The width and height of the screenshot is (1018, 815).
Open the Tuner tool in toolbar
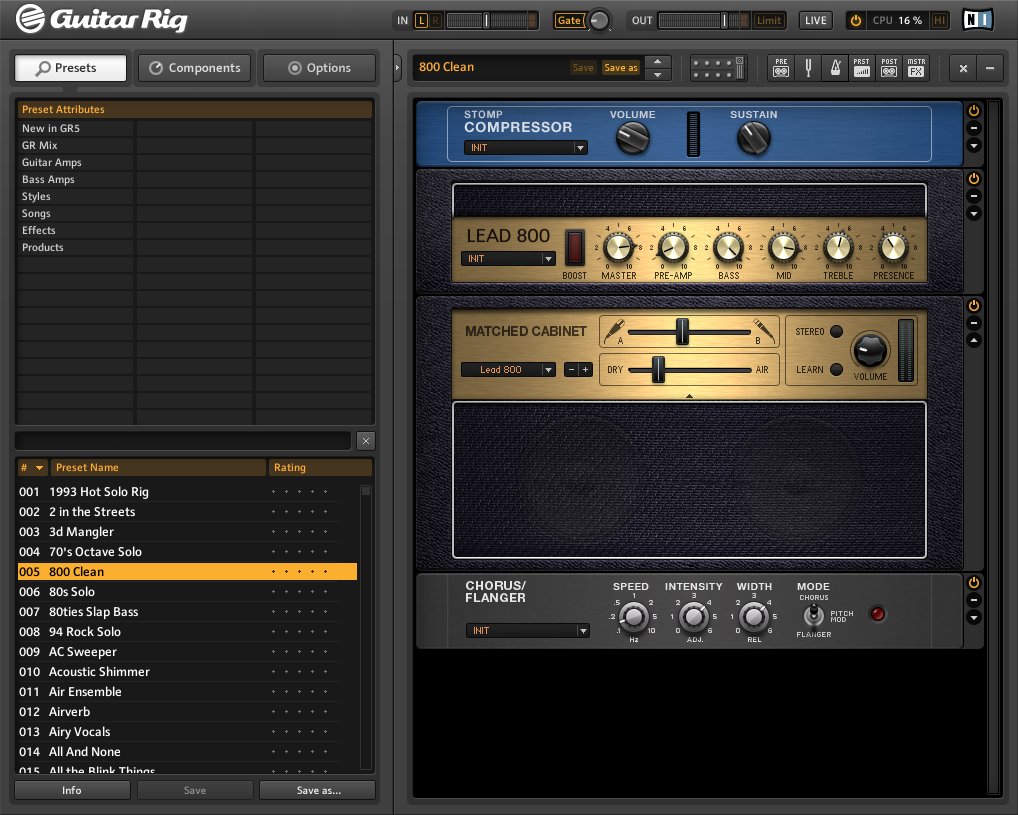808,68
